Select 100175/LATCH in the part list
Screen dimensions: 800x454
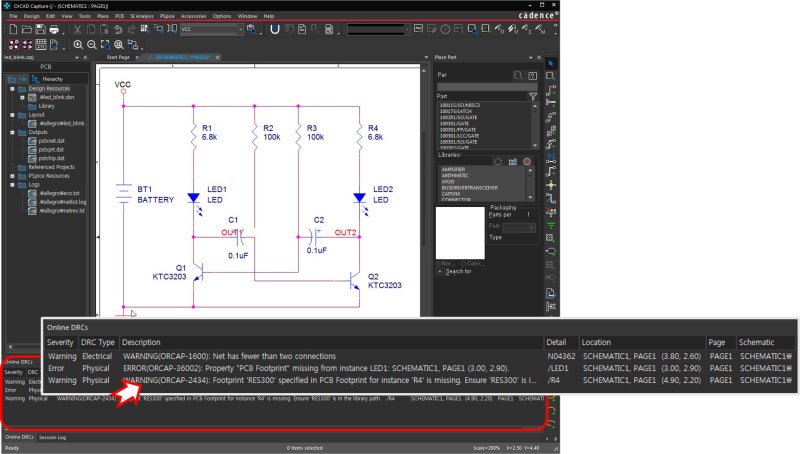click(456, 111)
